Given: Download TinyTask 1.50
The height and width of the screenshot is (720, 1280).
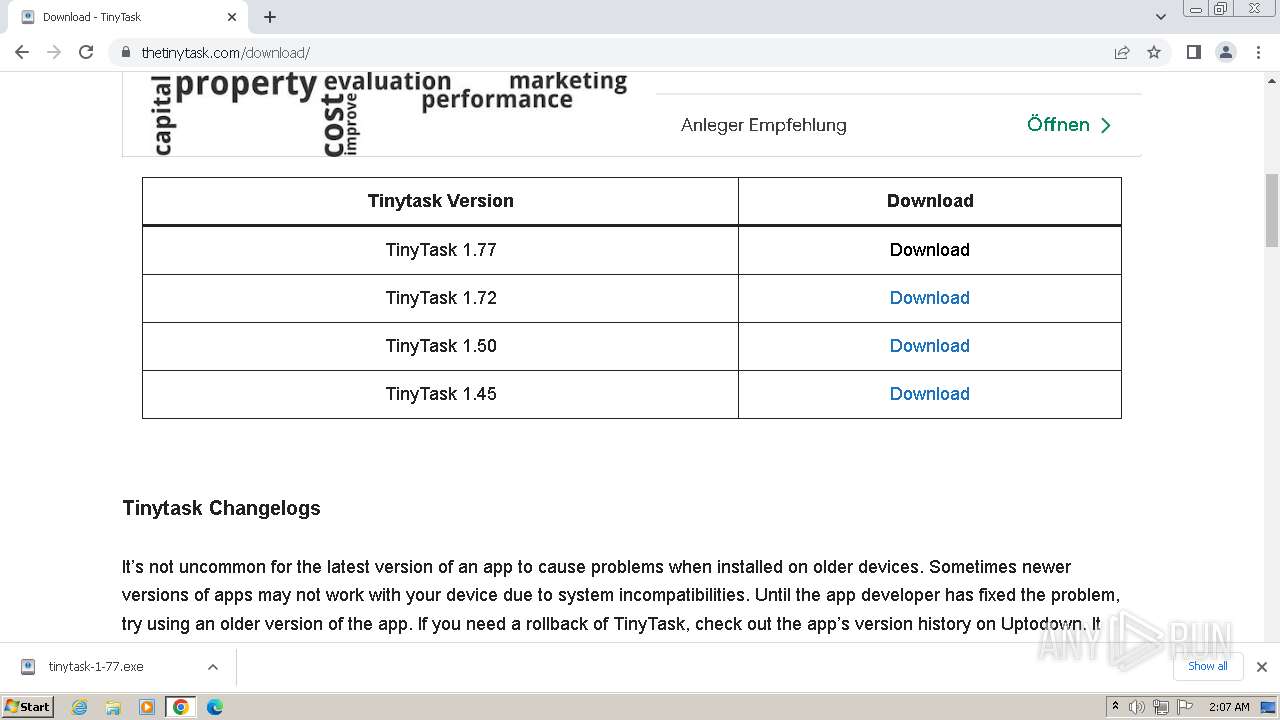Looking at the screenshot, I should coord(929,346).
